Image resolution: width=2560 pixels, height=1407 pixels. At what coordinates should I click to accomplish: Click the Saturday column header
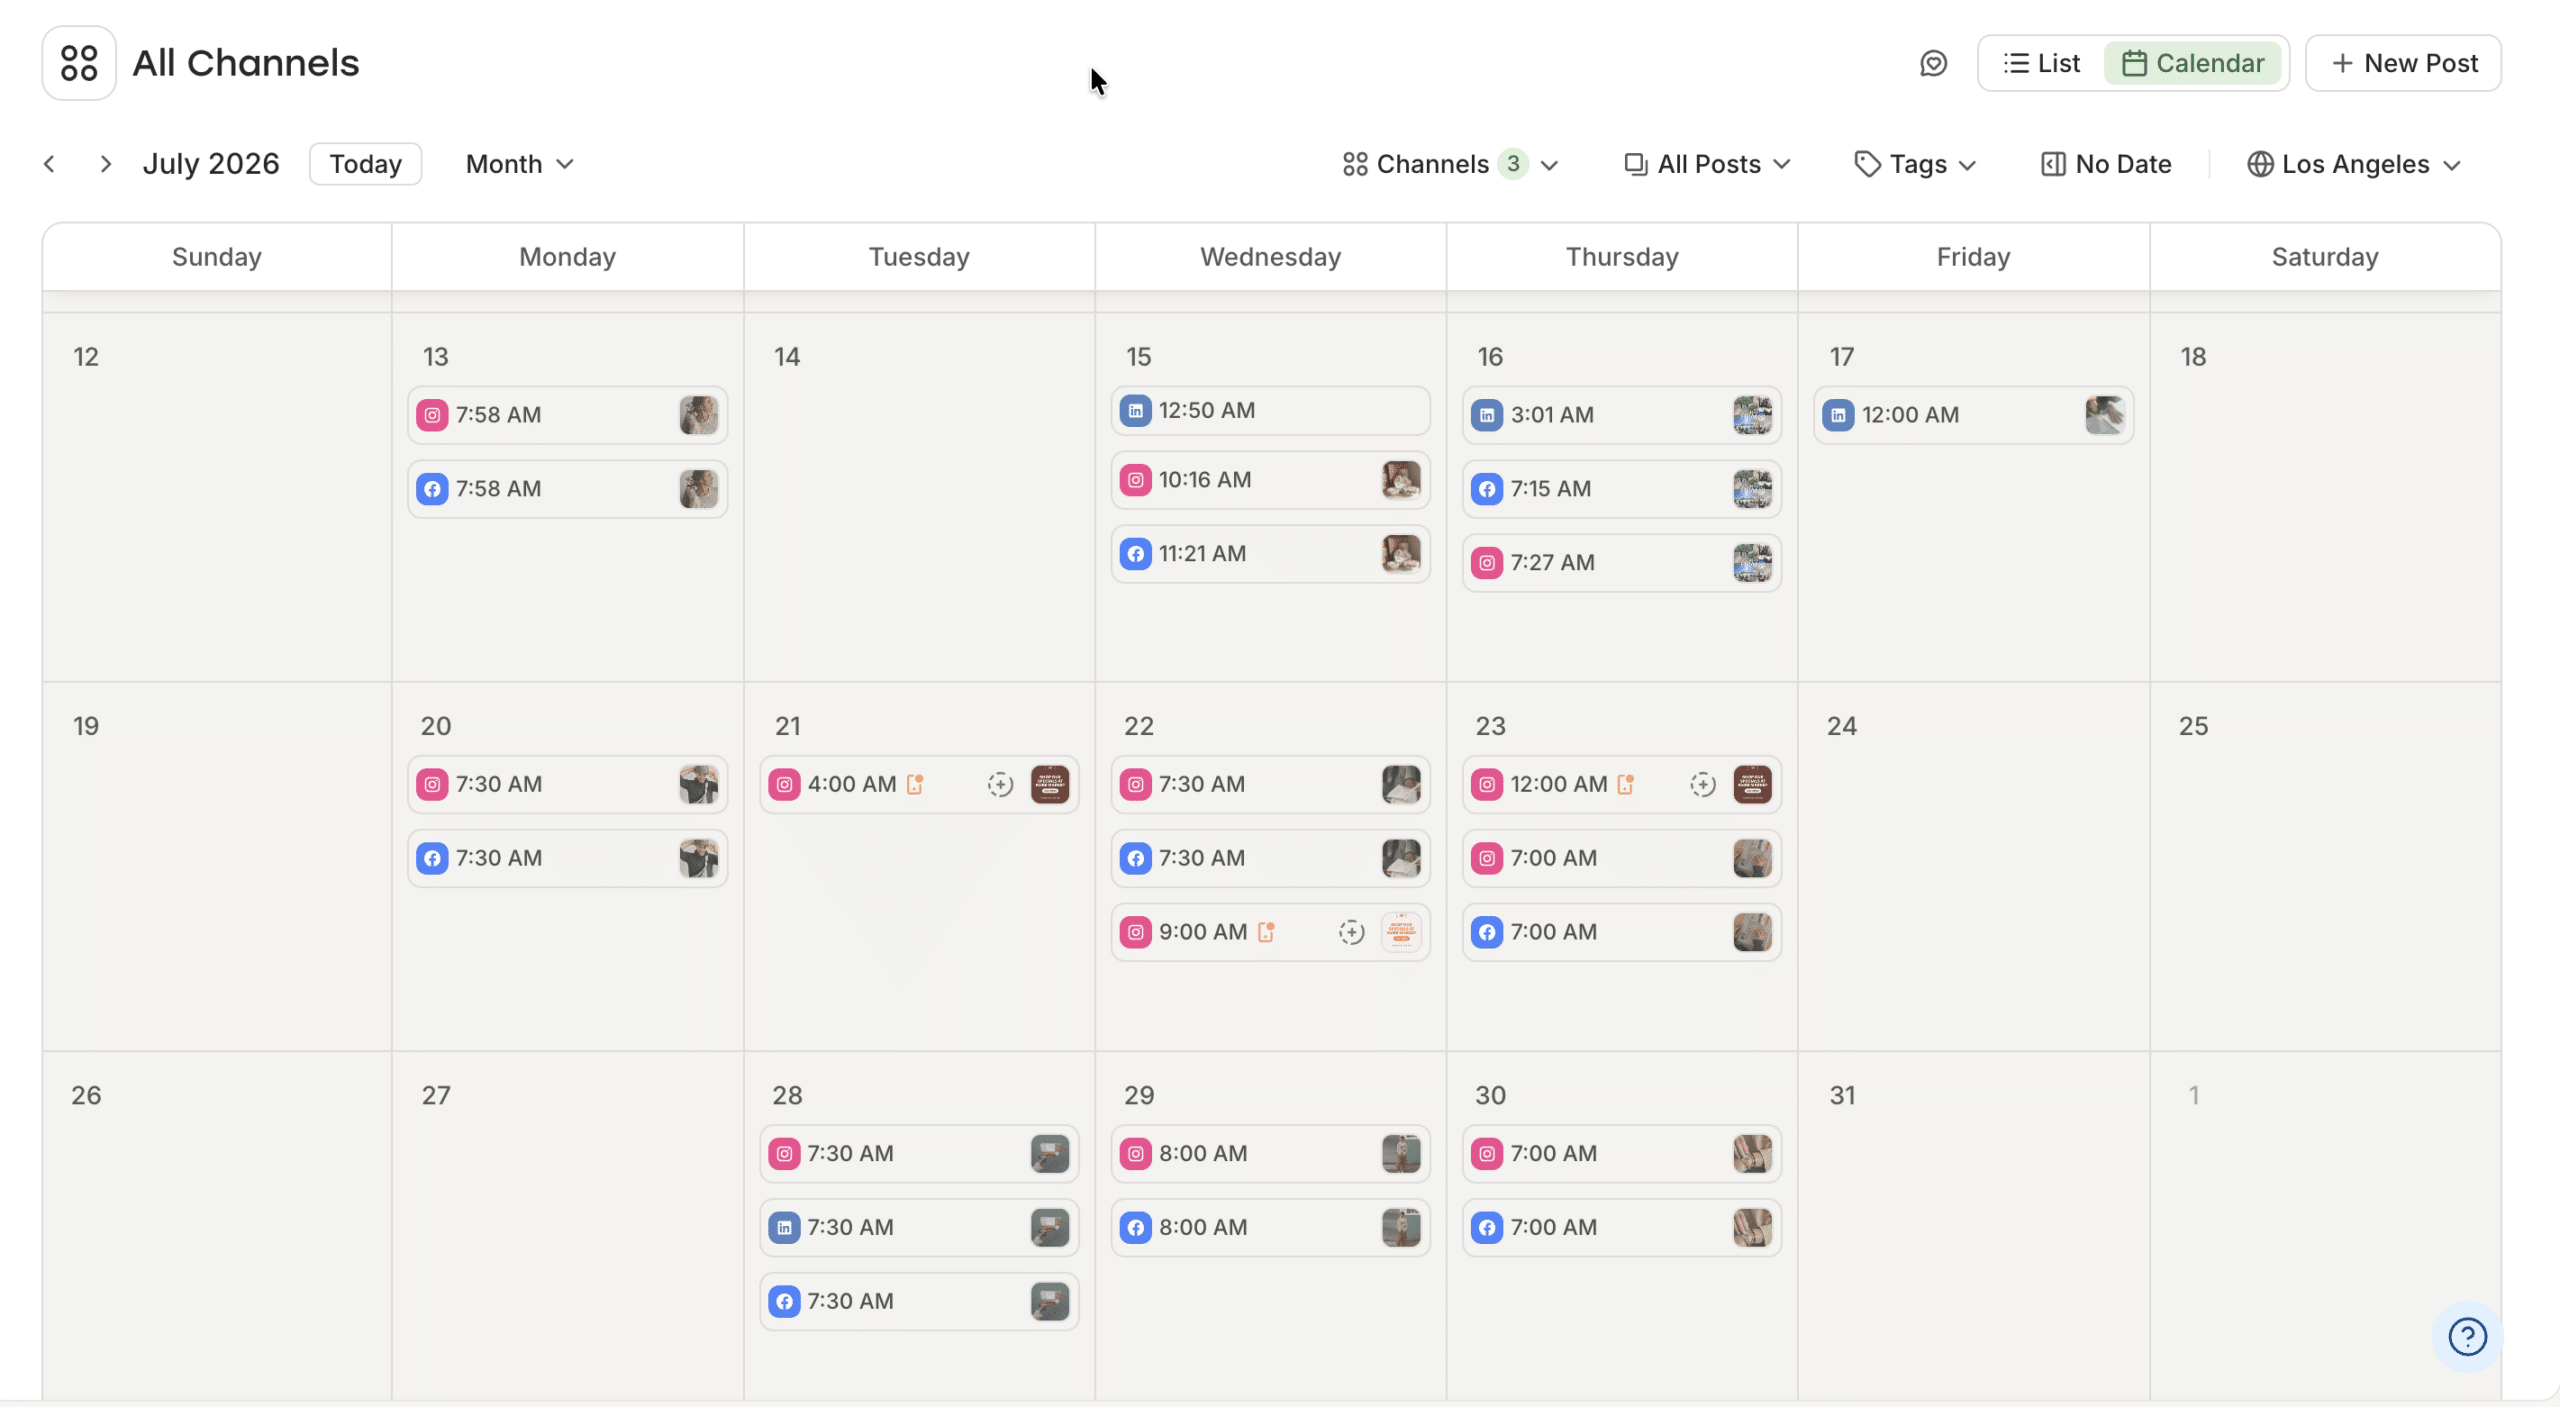2324,257
